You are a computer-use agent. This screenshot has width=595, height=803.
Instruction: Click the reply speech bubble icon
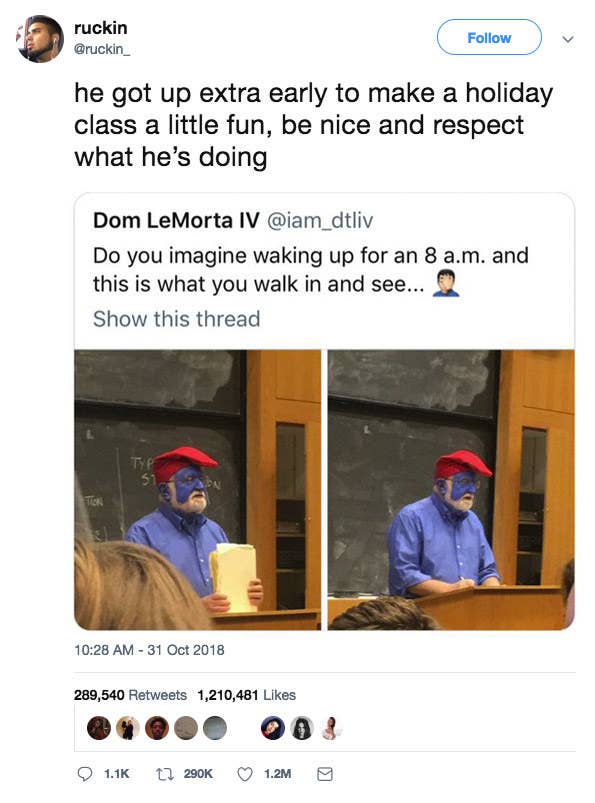click(84, 773)
